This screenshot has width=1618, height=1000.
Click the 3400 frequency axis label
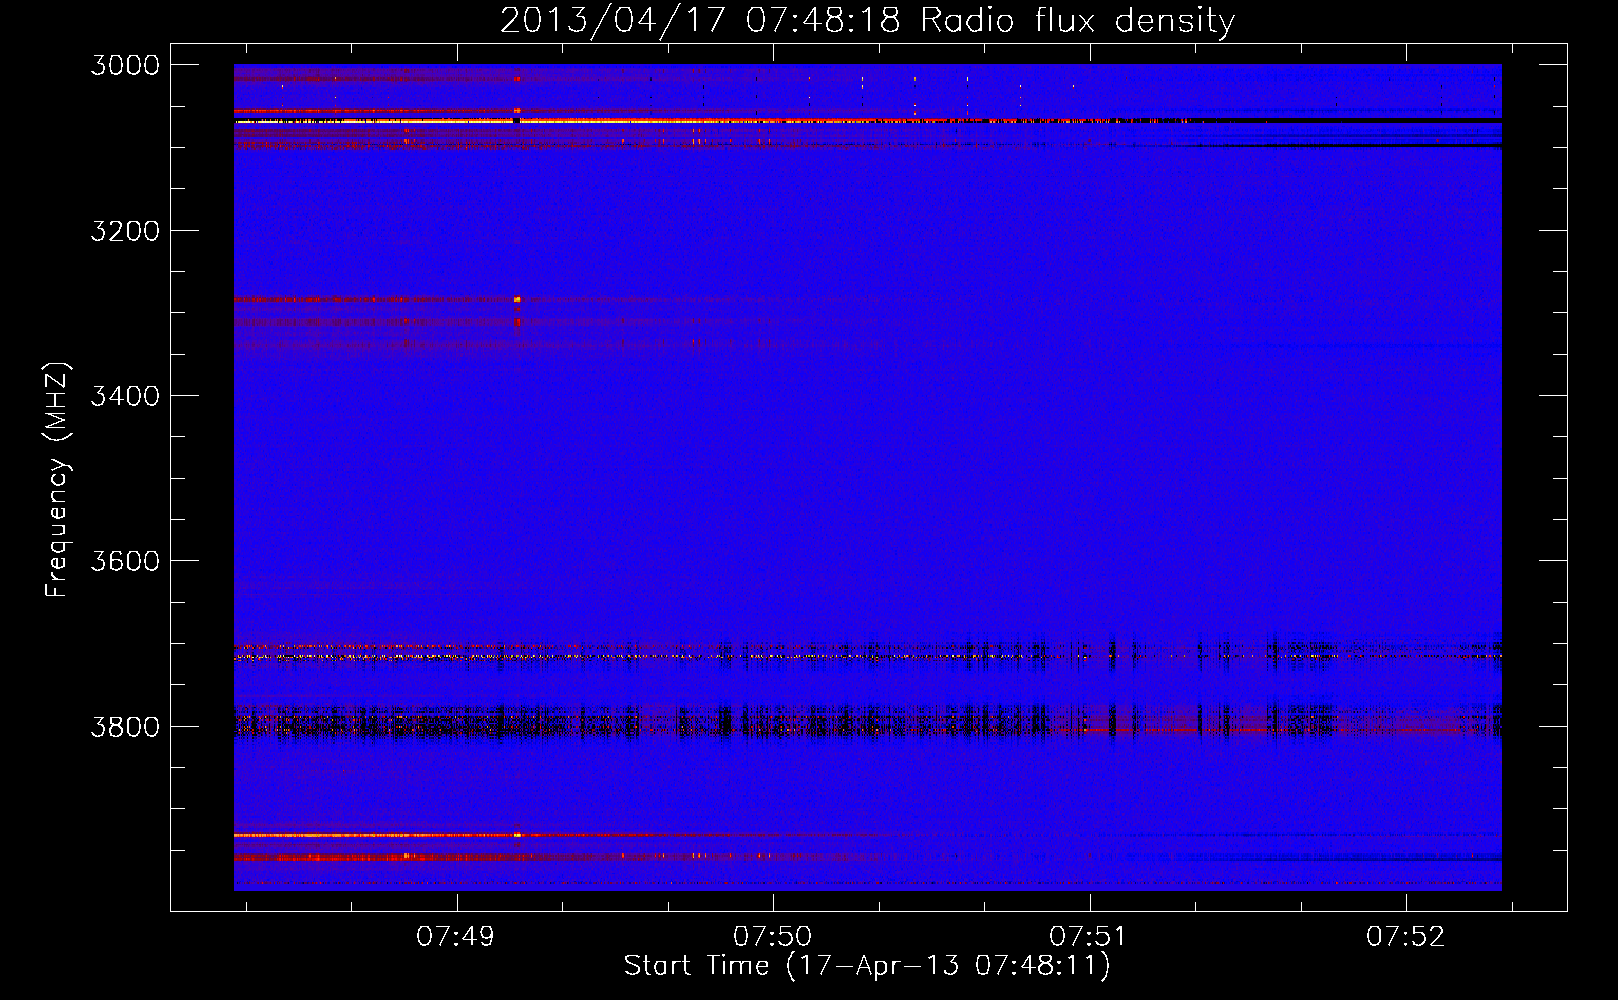point(125,396)
